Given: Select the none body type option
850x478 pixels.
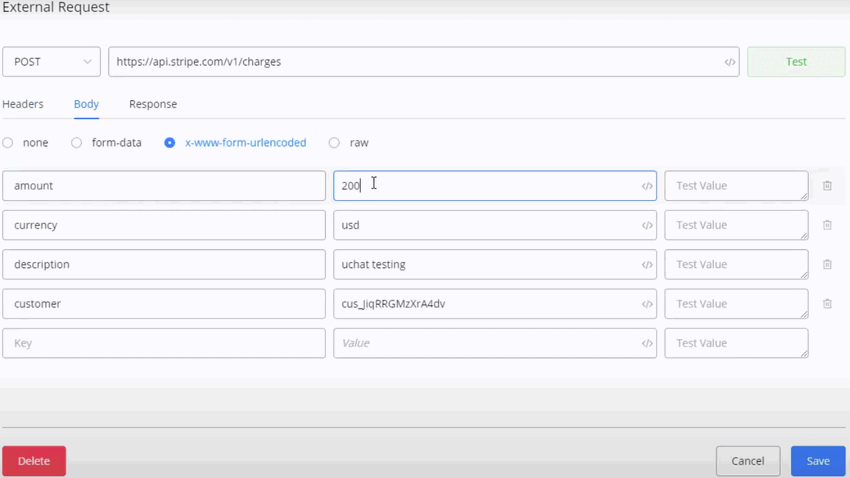Looking at the screenshot, I should click(x=8, y=143).
